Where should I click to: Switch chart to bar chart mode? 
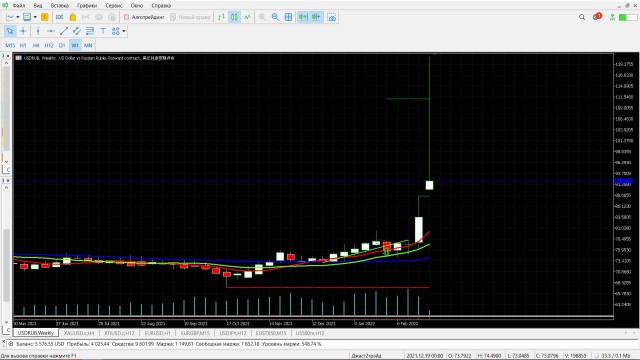click(221, 17)
